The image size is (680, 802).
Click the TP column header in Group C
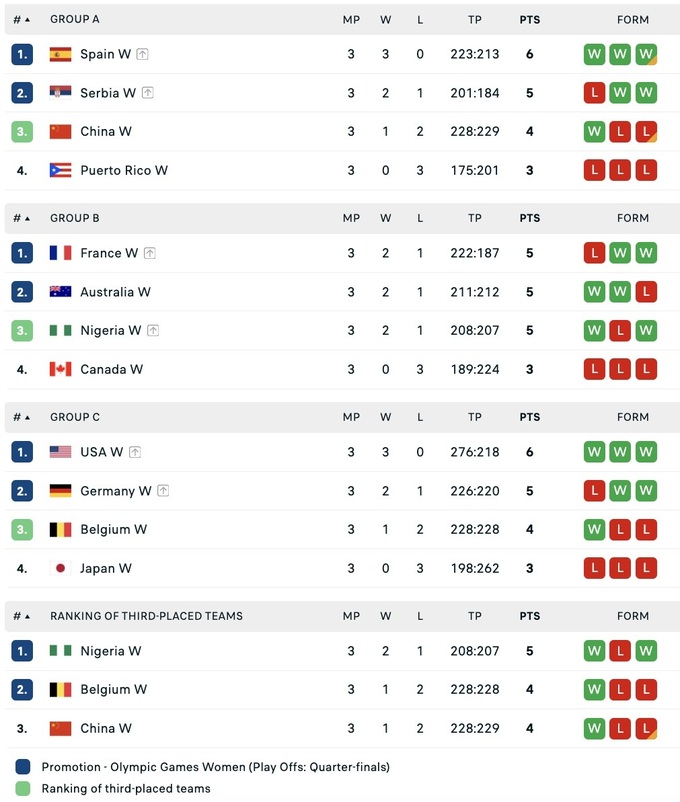(x=475, y=417)
